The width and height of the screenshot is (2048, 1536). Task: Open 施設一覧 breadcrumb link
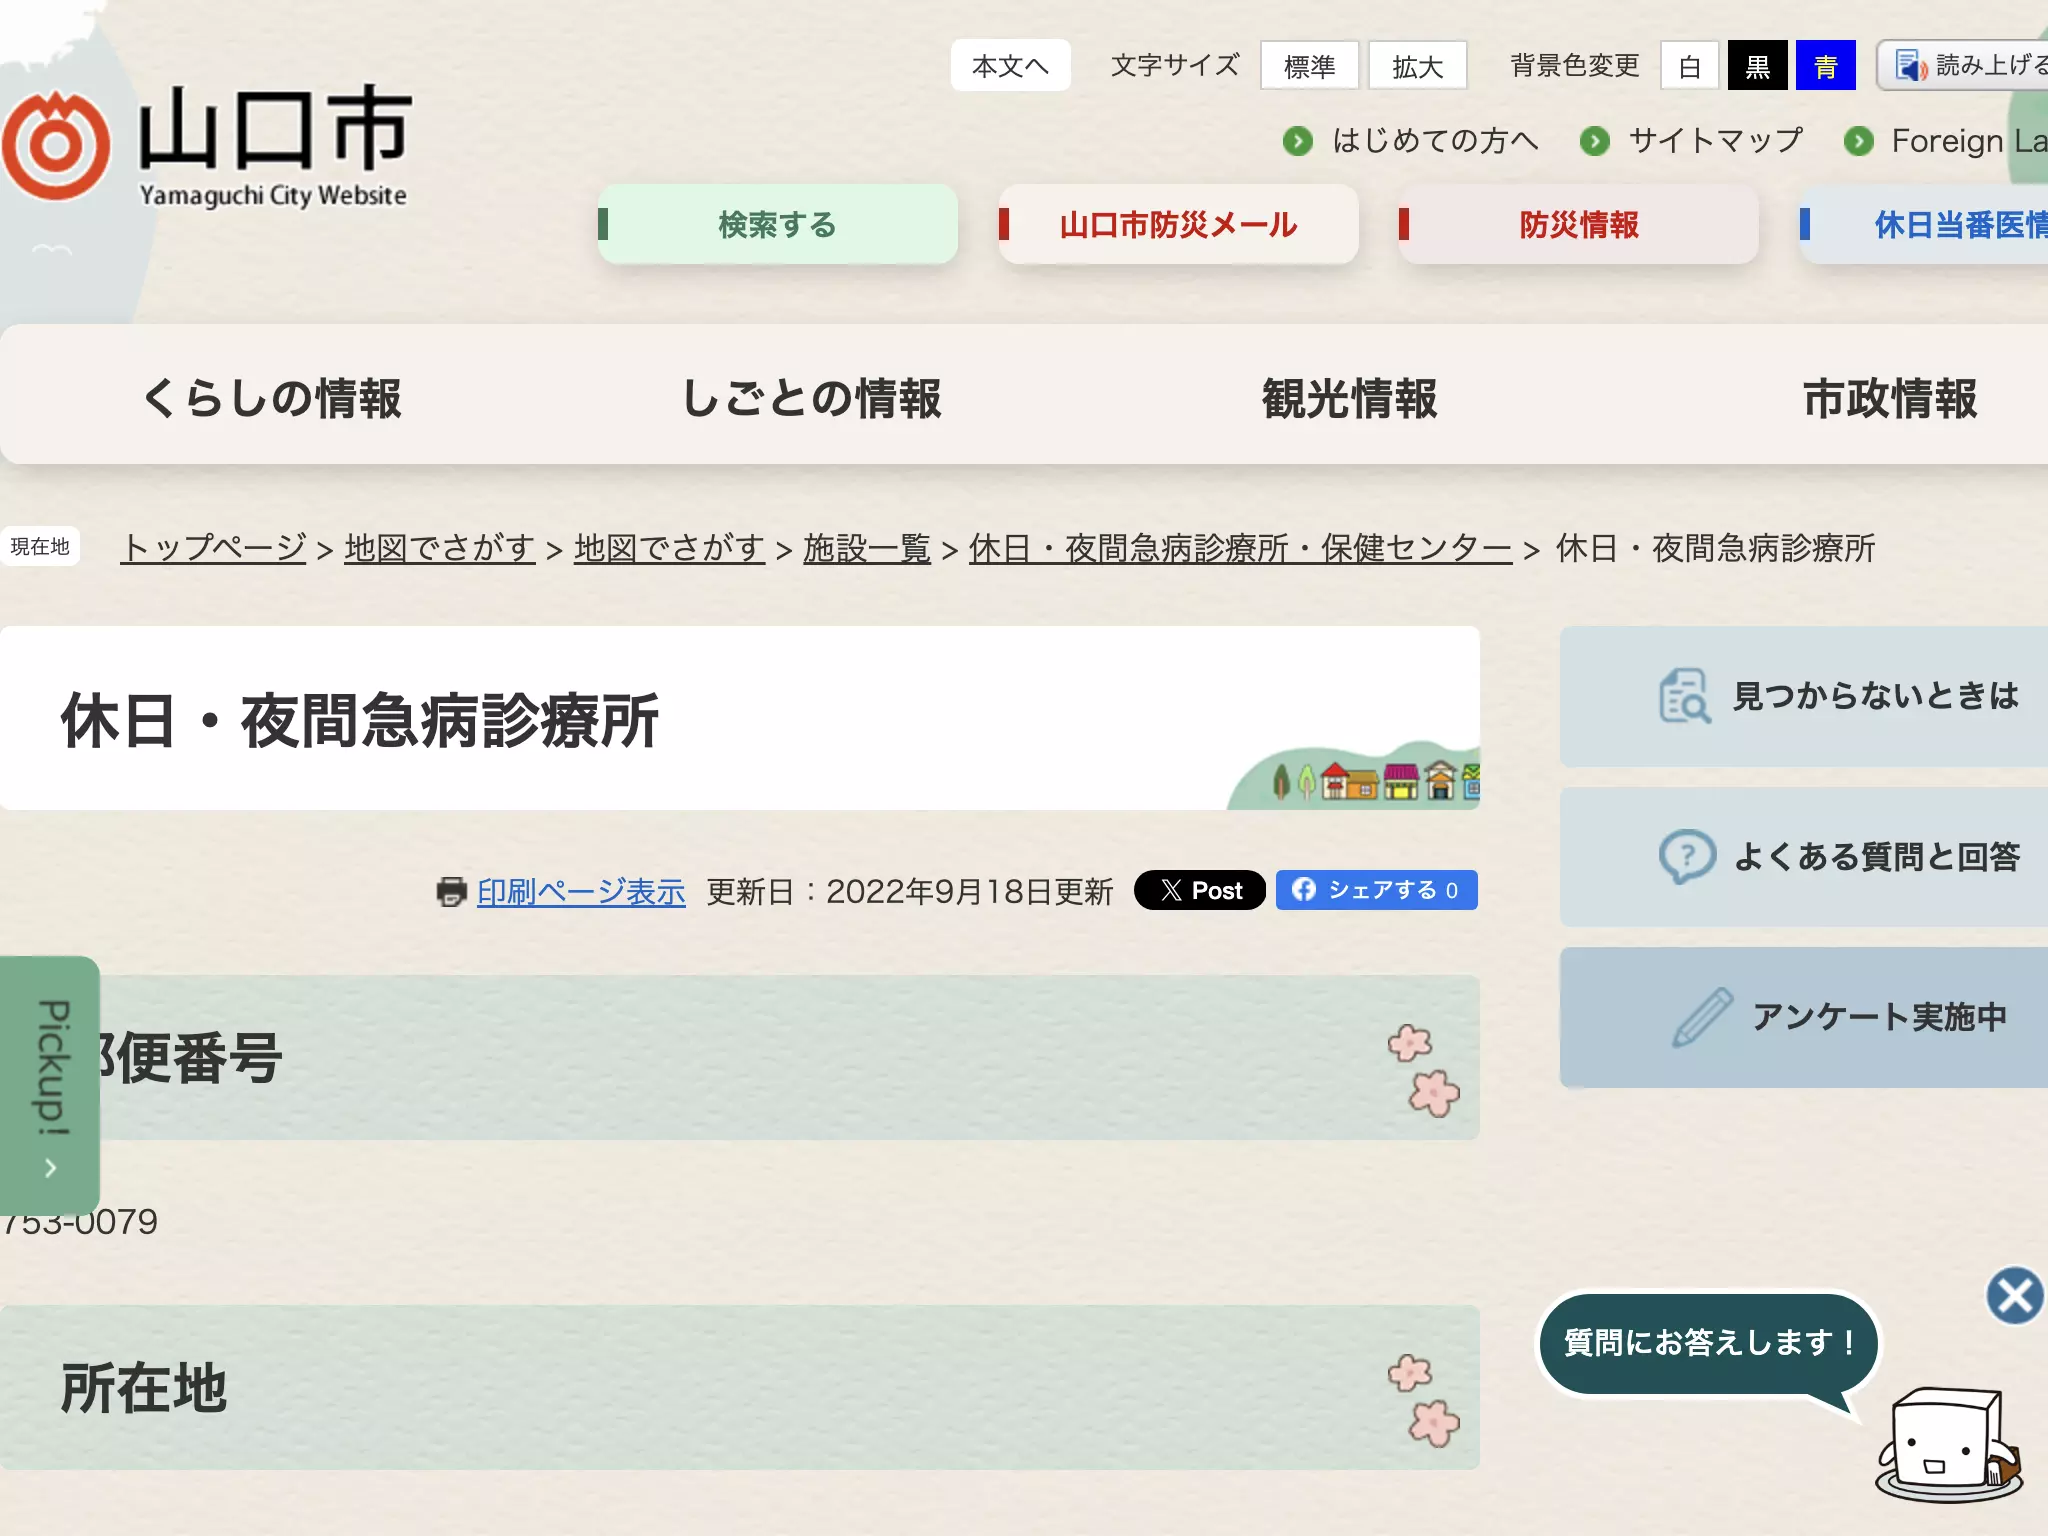867,548
